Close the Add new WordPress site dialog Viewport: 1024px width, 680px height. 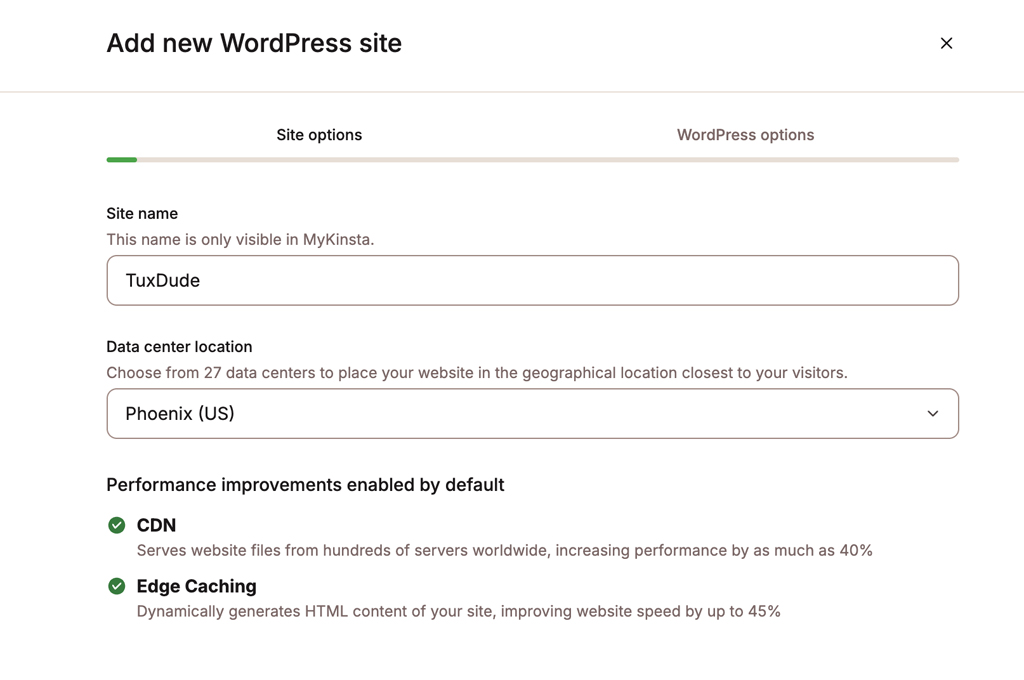click(x=946, y=43)
